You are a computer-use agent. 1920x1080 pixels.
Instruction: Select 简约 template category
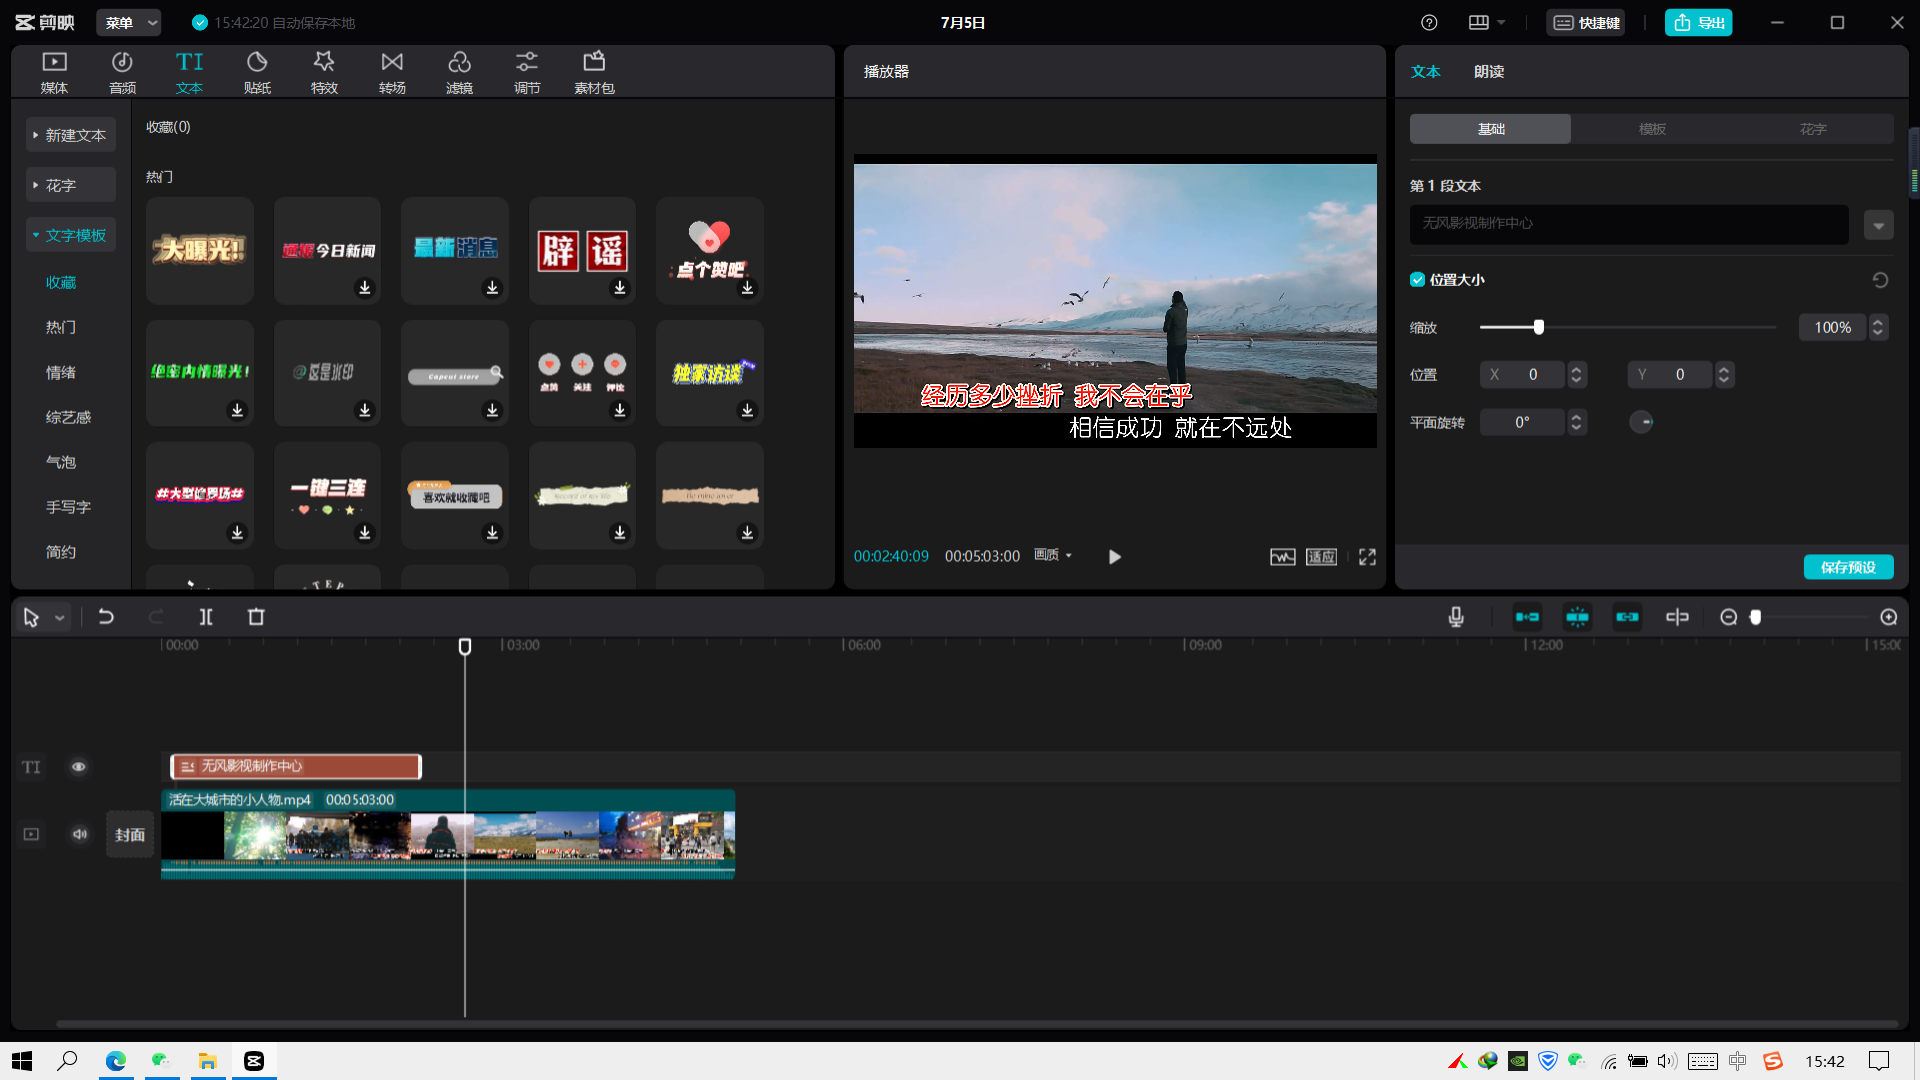pyautogui.click(x=61, y=552)
